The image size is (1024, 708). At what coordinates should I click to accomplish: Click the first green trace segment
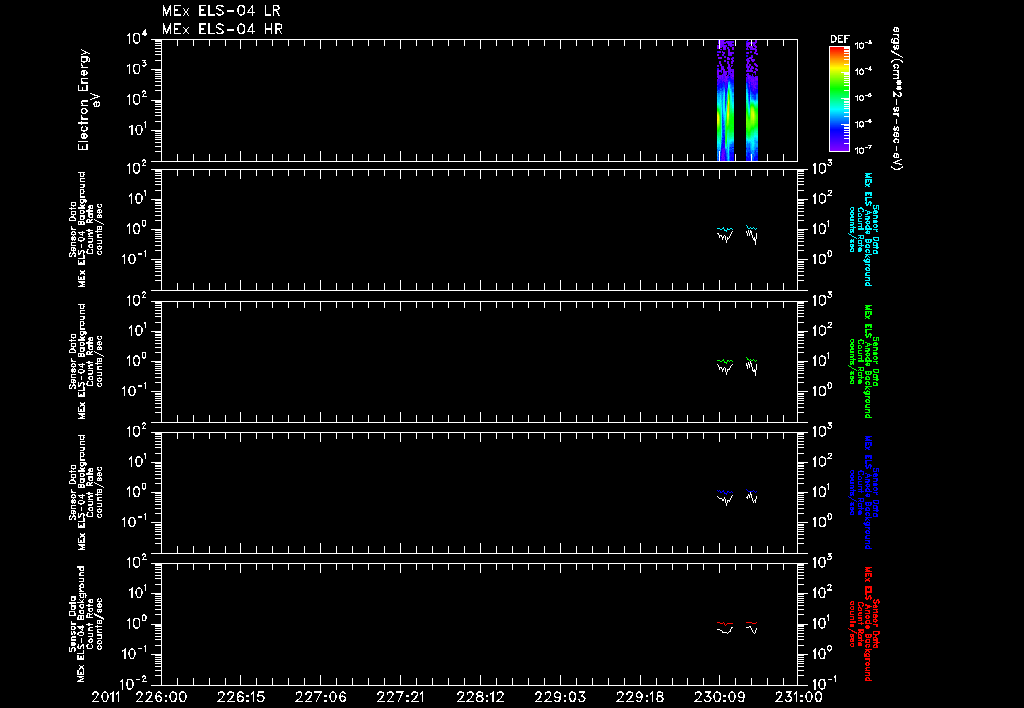[725, 361]
